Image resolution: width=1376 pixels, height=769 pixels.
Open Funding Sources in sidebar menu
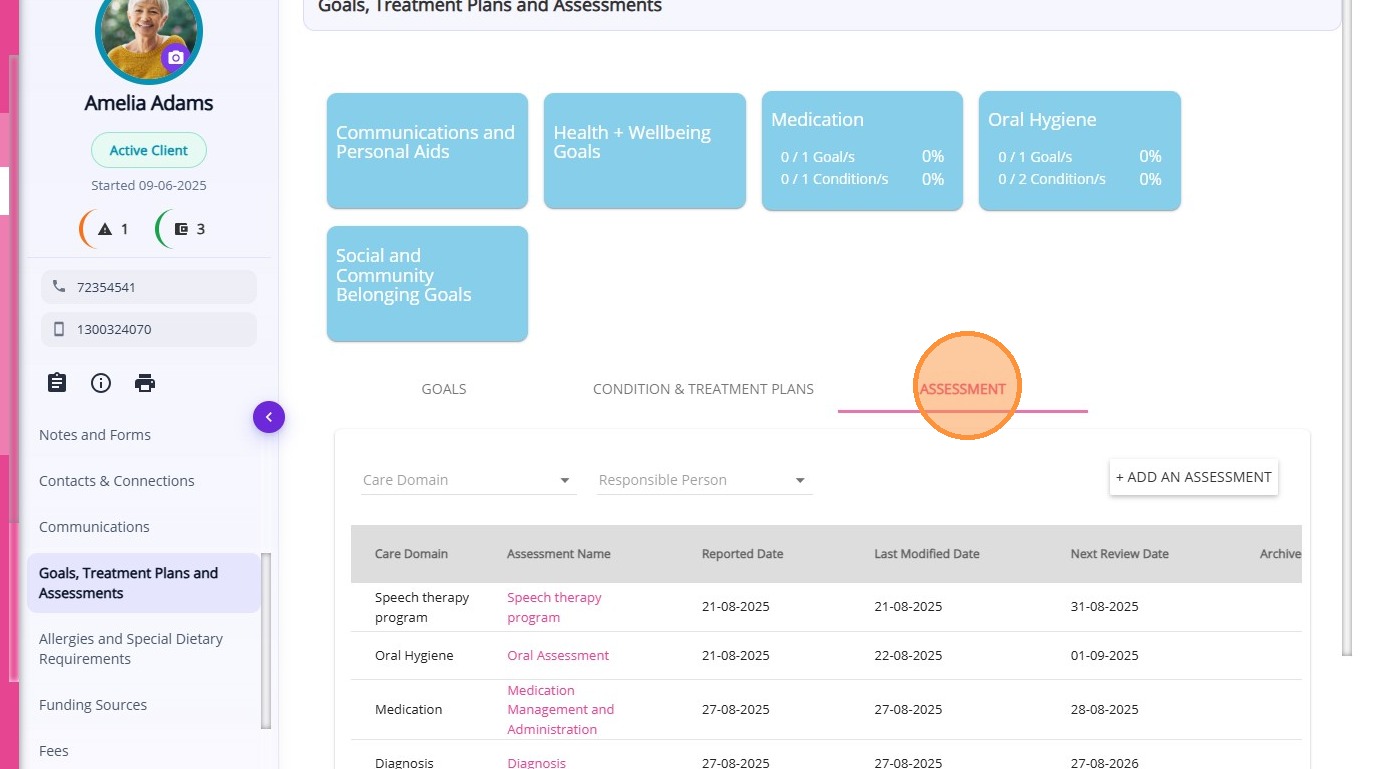pyautogui.click(x=93, y=705)
